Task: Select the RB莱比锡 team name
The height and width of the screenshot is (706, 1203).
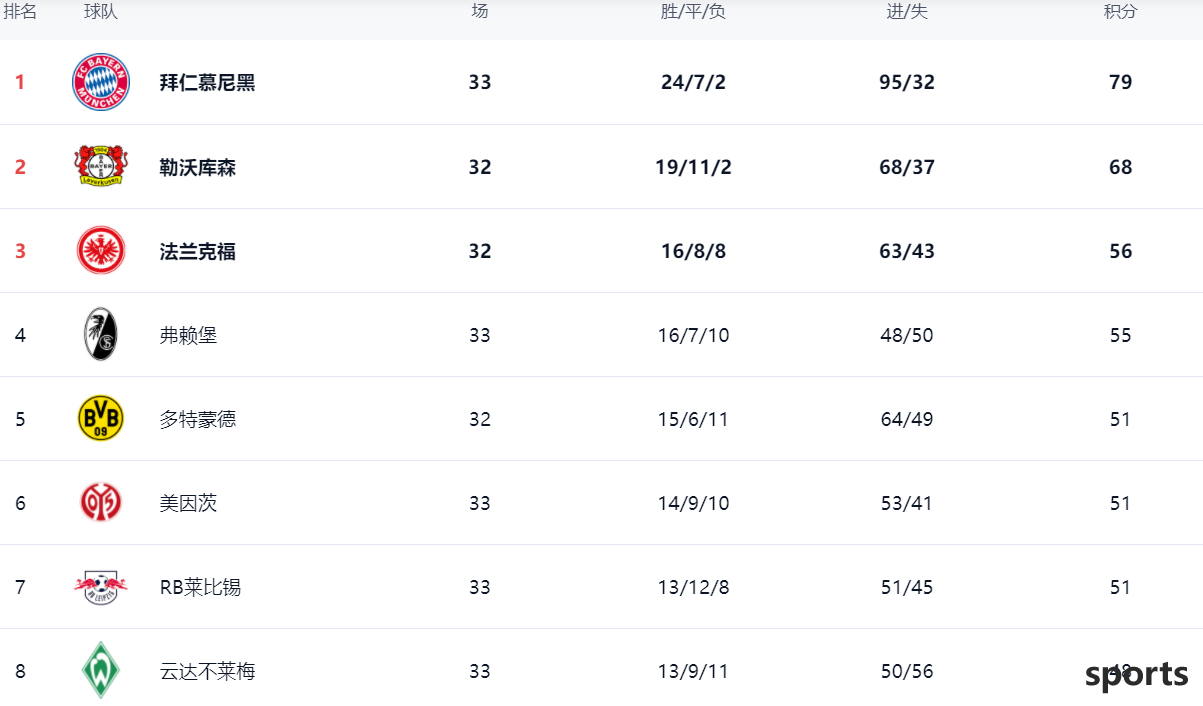Action: [x=200, y=586]
